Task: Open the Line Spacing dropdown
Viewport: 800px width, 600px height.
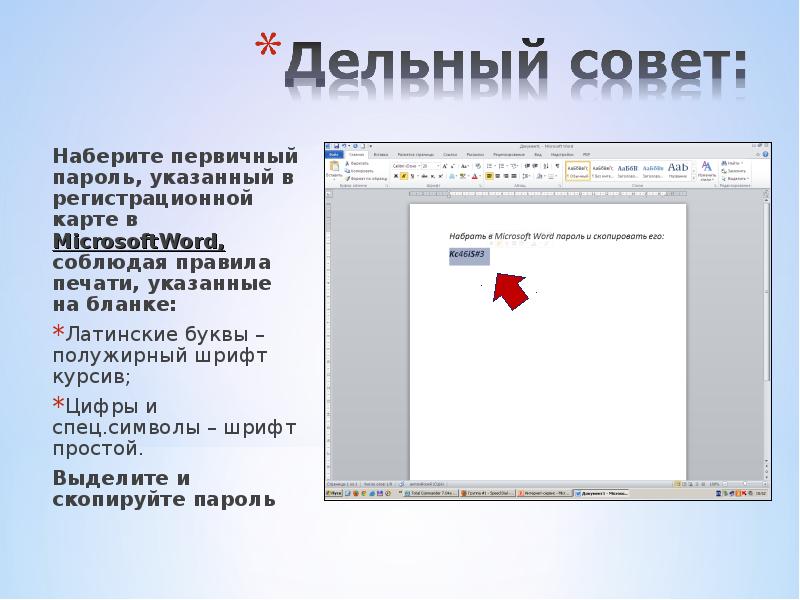Action: [527, 176]
